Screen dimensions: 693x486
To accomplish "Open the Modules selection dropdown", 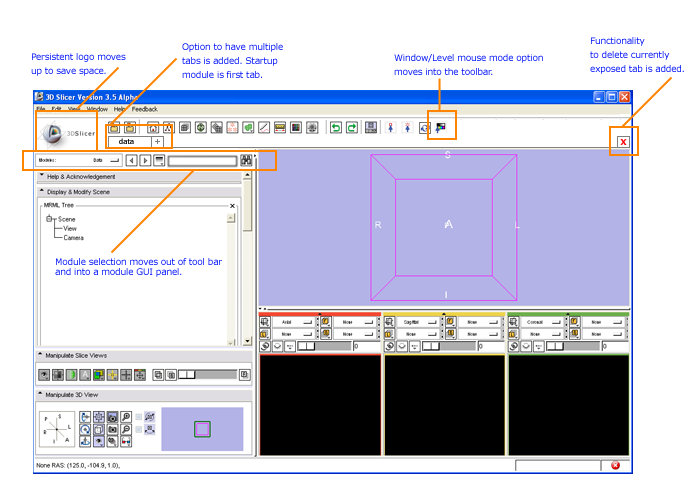I will (106, 160).
